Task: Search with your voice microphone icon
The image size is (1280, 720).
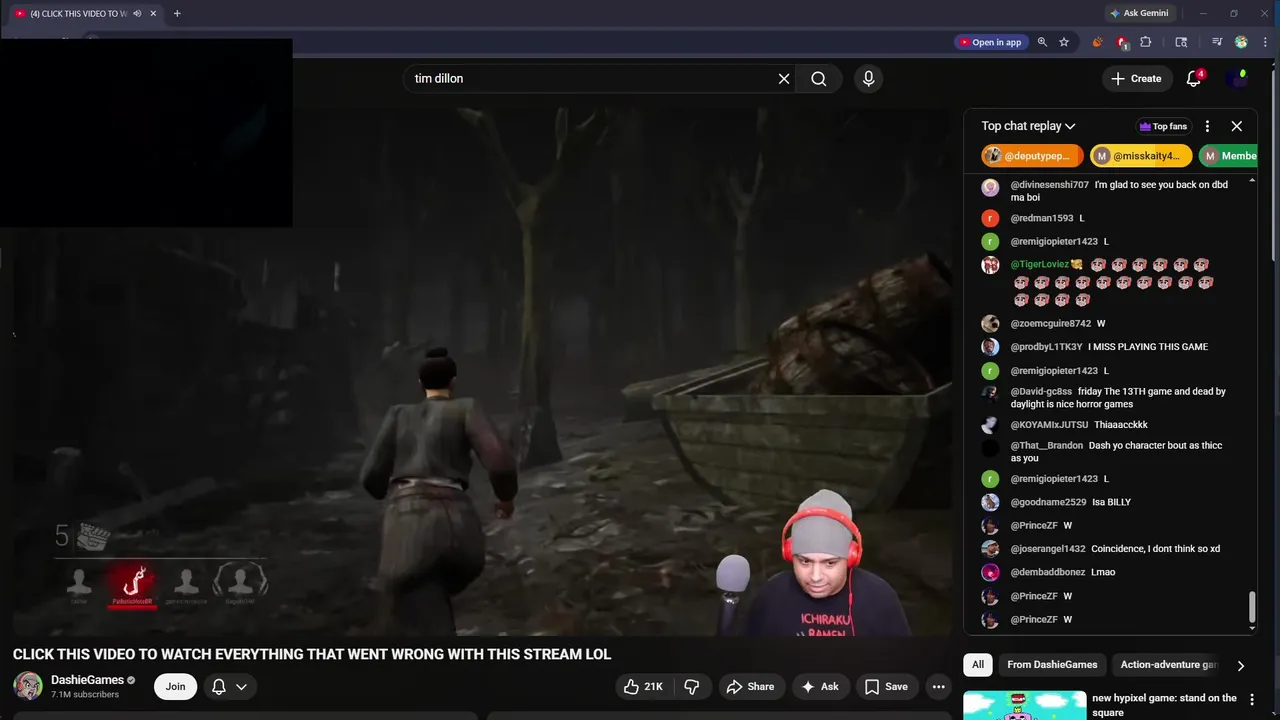Action: click(868, 78)
